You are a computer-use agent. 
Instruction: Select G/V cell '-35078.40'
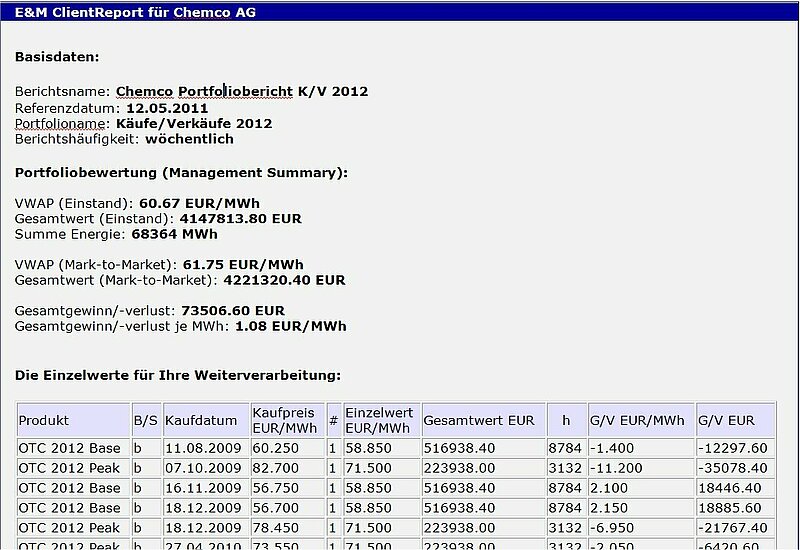pyautogui.click(x=735, y=468)
